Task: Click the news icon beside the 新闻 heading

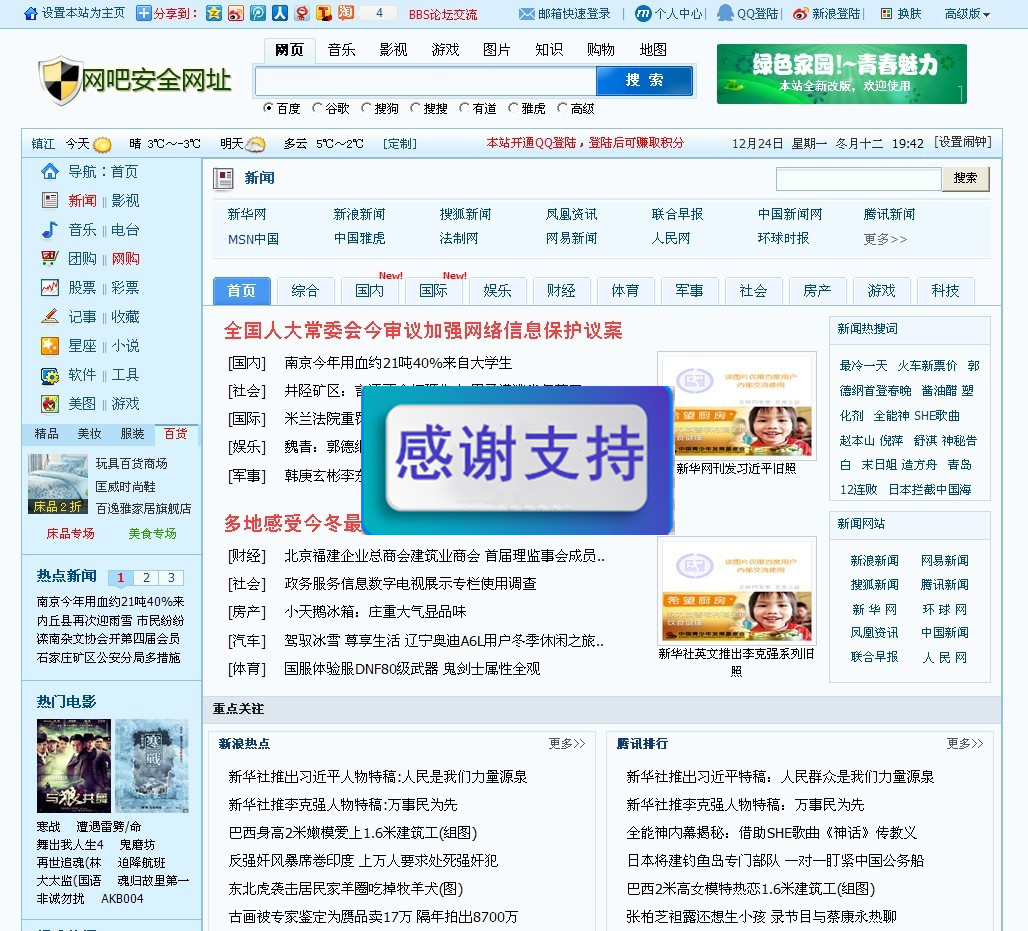Action: 224,178
